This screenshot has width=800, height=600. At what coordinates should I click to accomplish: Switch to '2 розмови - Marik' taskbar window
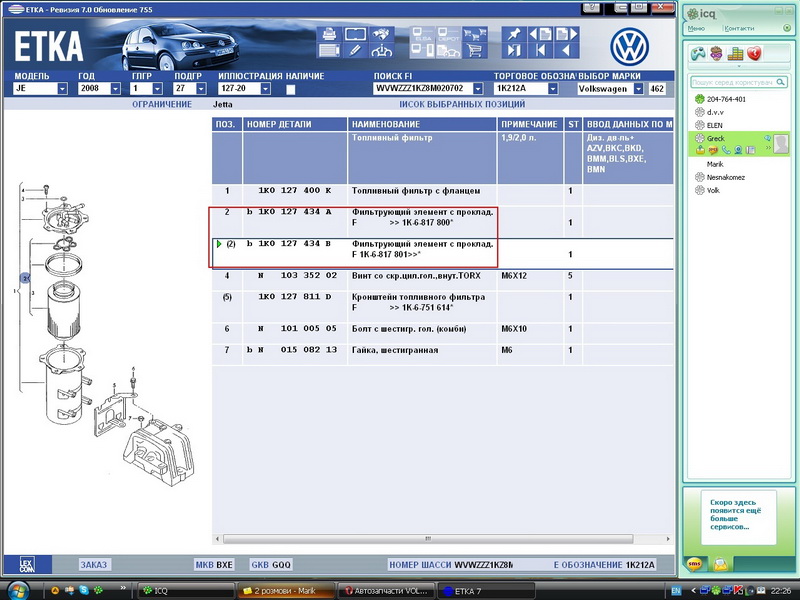pos(286,591)
